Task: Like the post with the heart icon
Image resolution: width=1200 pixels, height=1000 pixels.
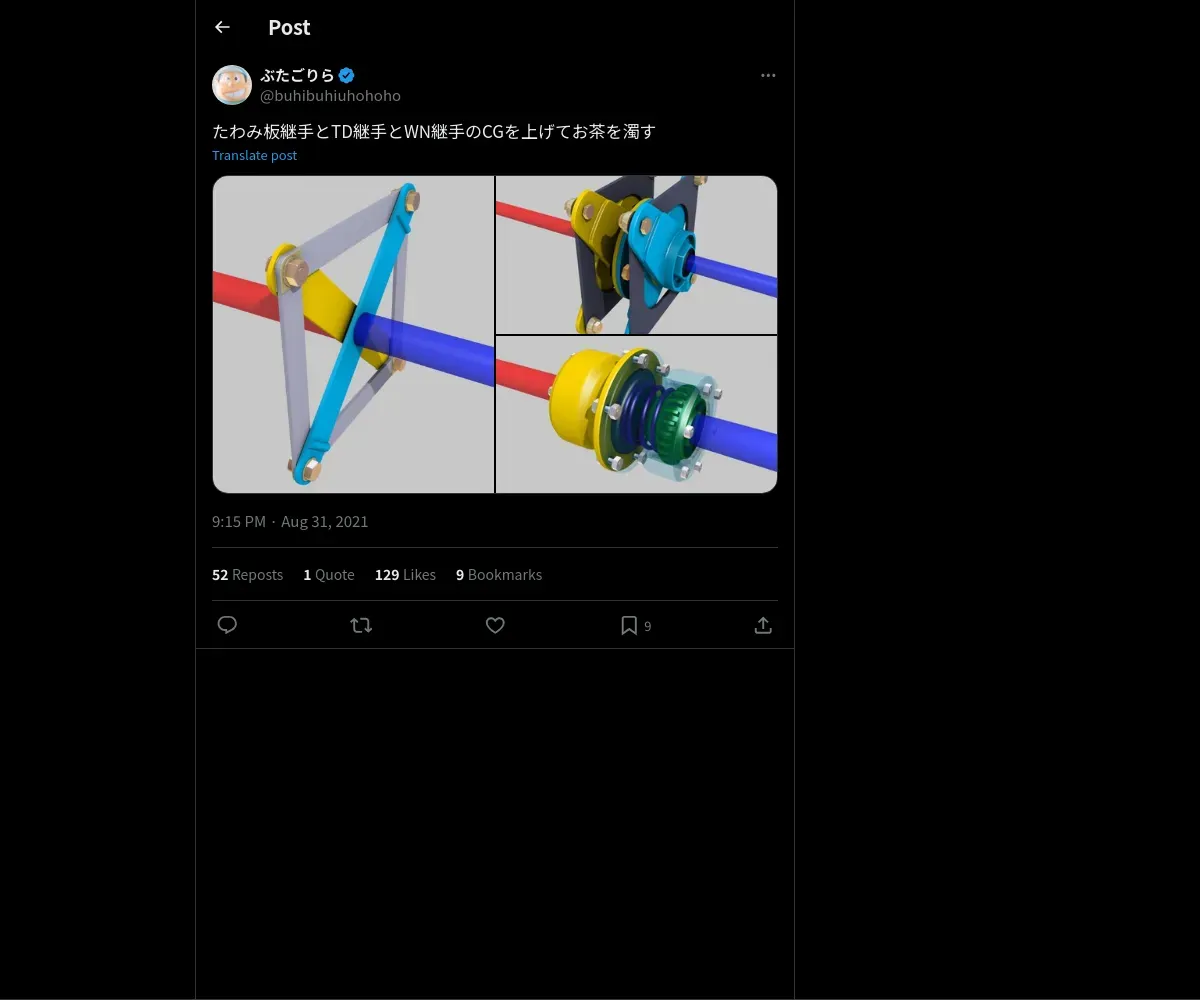Action: pyautogui.click(x=495, y=625)
